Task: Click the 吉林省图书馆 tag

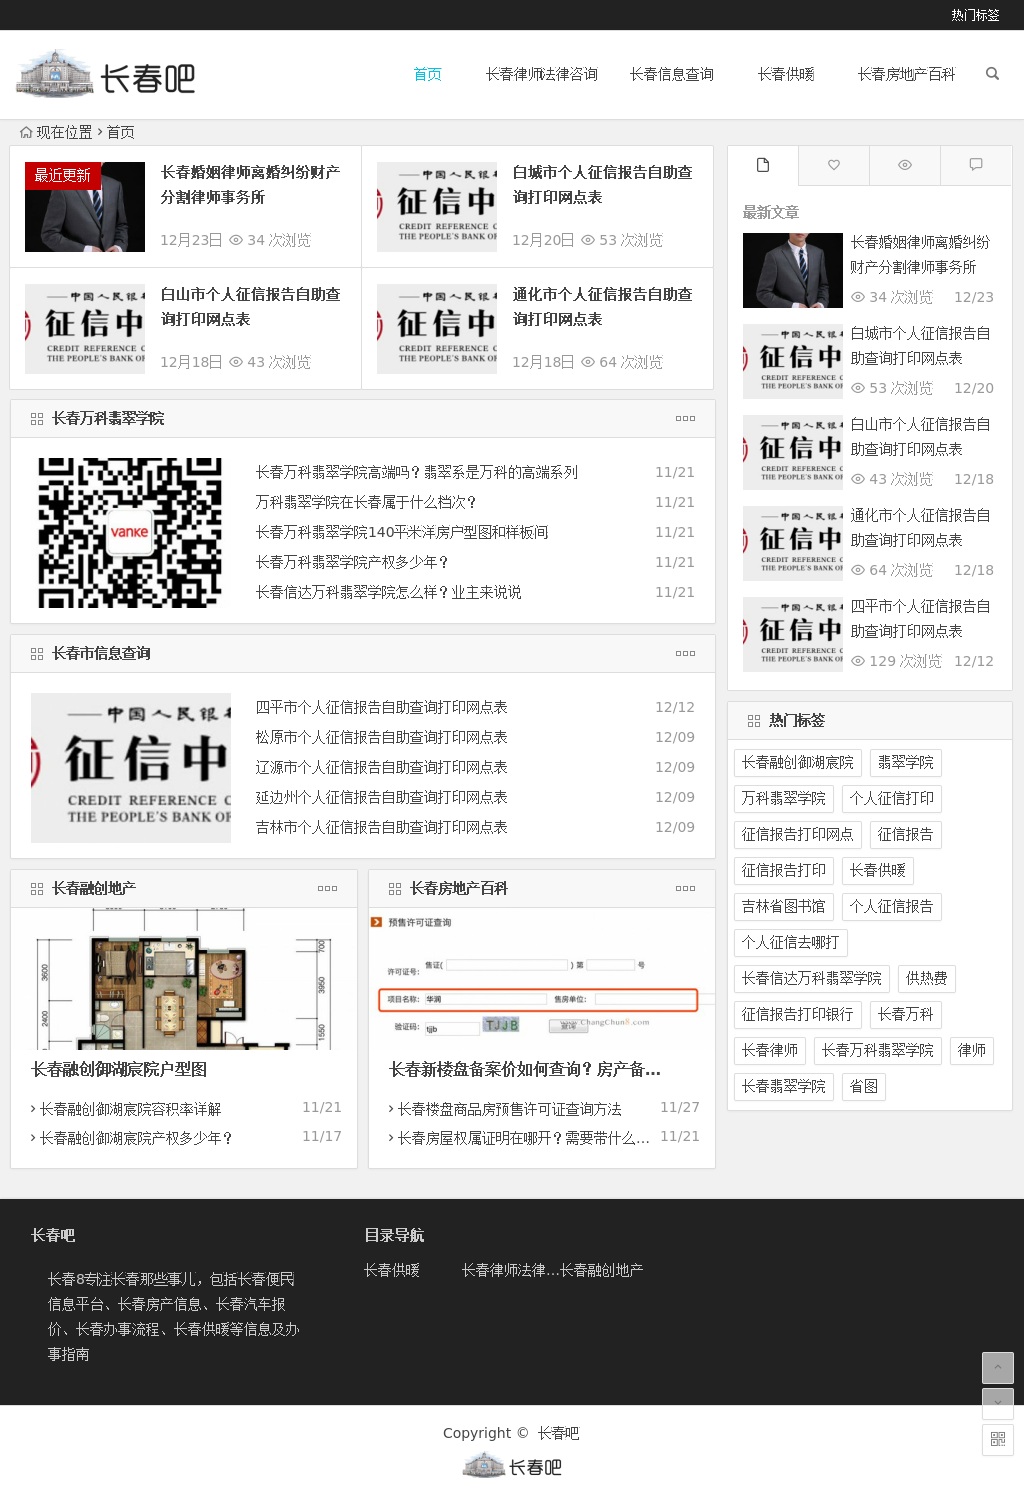Action: pos(783,907)
